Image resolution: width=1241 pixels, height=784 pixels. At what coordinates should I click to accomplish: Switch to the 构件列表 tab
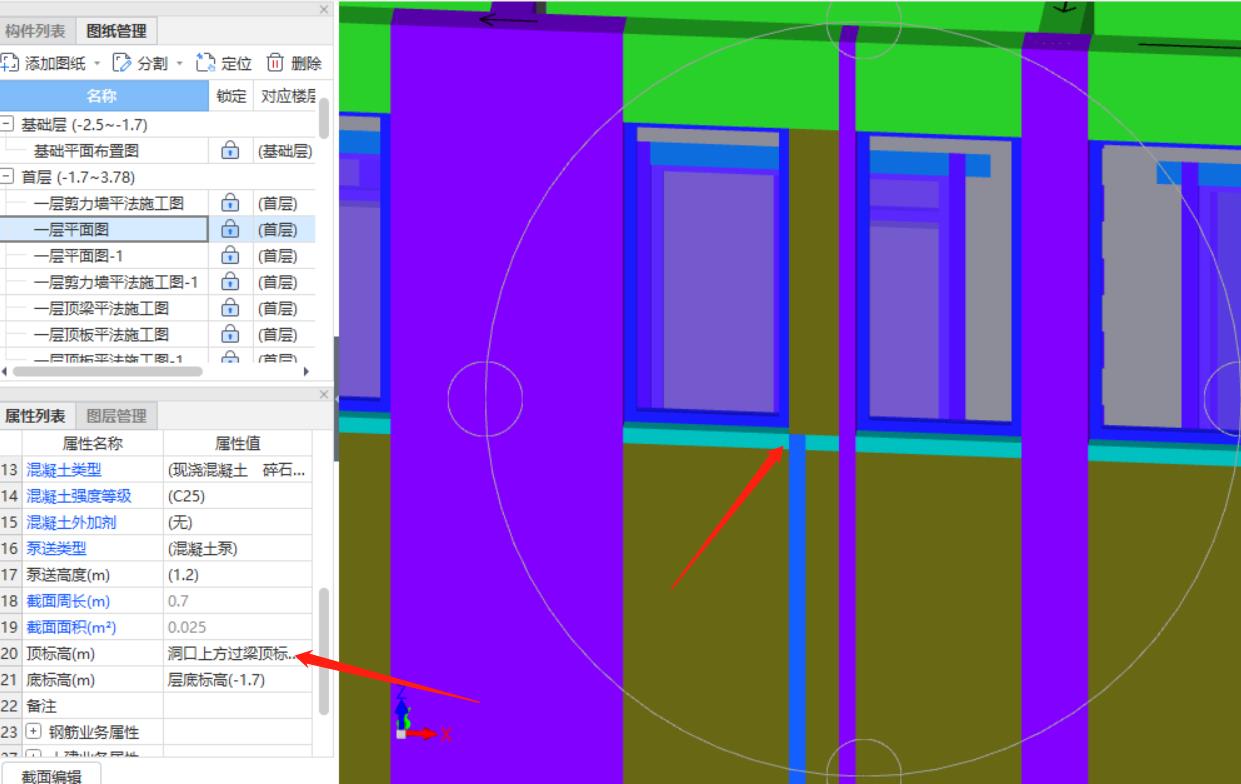[x=35, y=32]
